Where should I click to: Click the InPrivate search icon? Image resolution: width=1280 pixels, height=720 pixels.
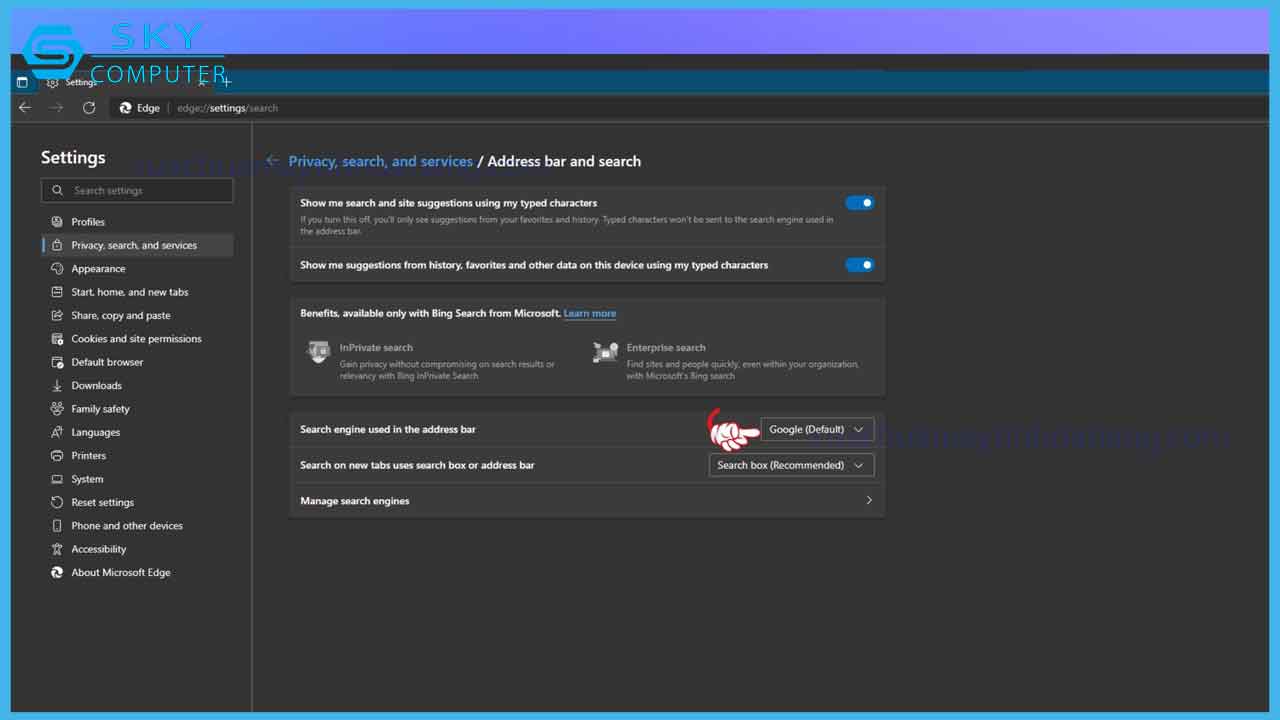[x=319, y=352]
